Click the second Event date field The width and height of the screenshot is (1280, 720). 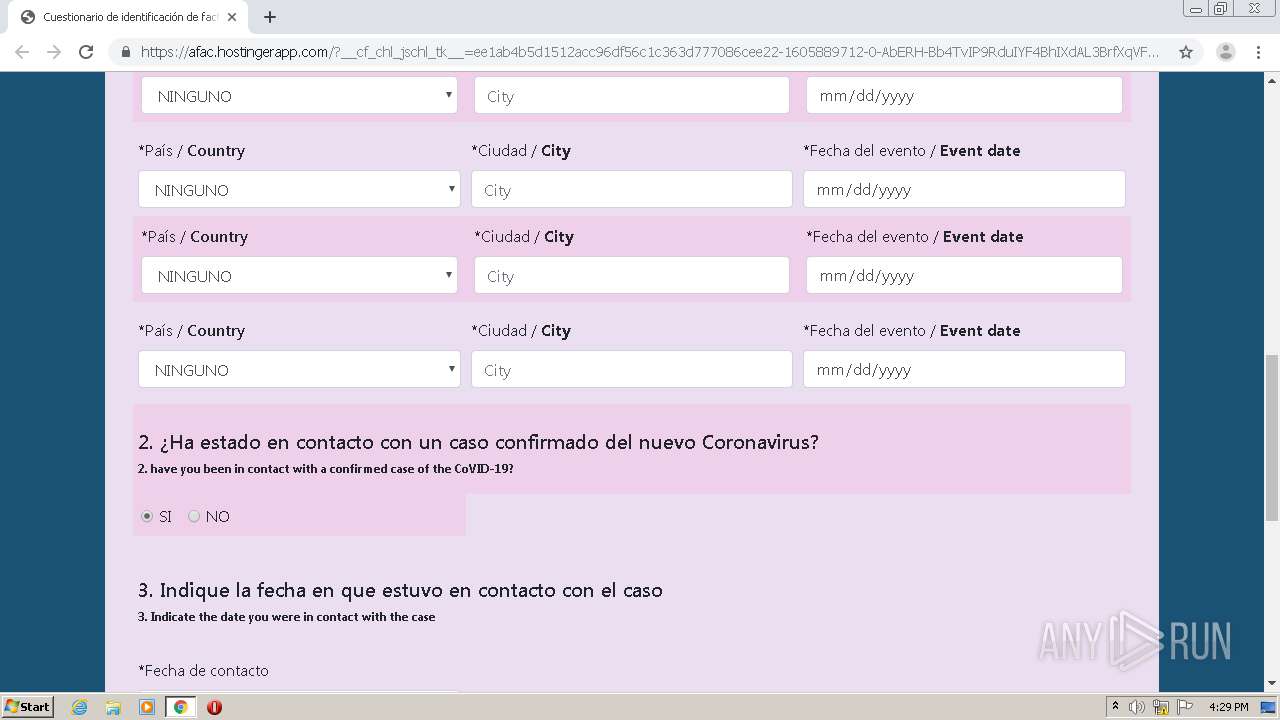point(964,189)
